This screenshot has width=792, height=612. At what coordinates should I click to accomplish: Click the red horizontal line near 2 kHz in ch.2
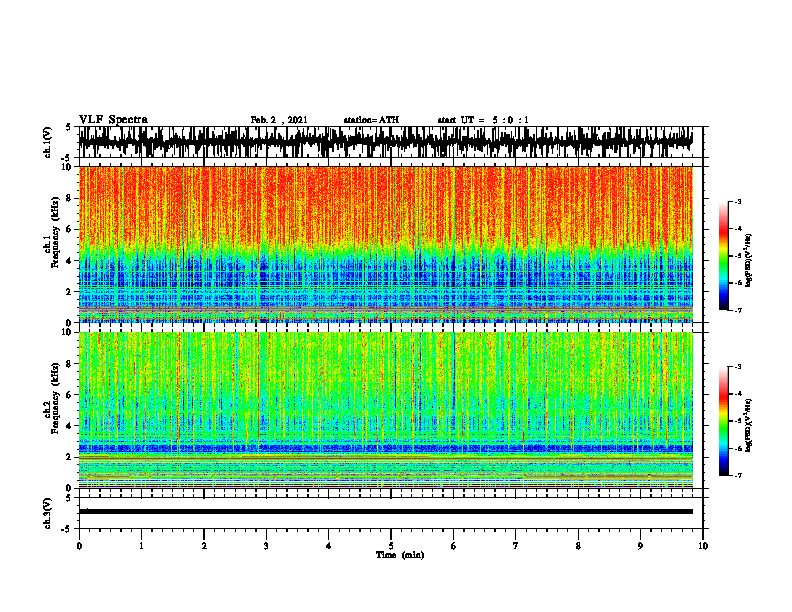pyautogui.click(x=385, y=456)
